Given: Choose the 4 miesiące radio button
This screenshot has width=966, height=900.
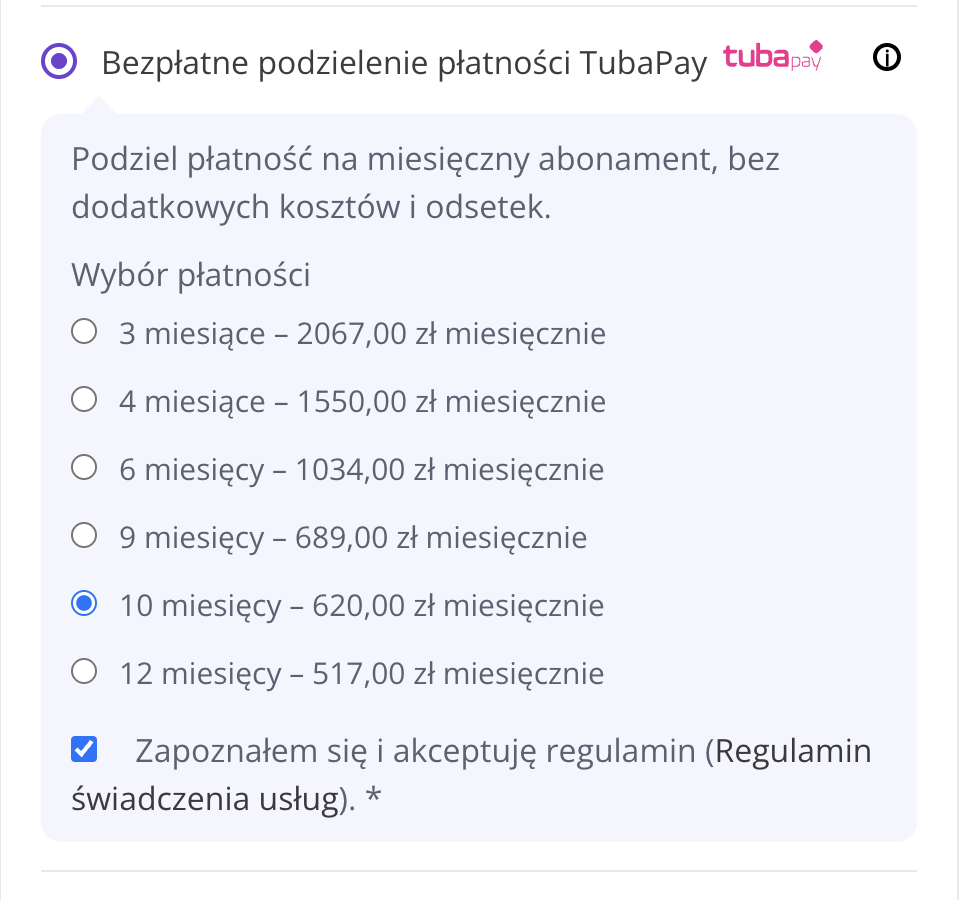Looking at the screenshot, I should 84,399.
